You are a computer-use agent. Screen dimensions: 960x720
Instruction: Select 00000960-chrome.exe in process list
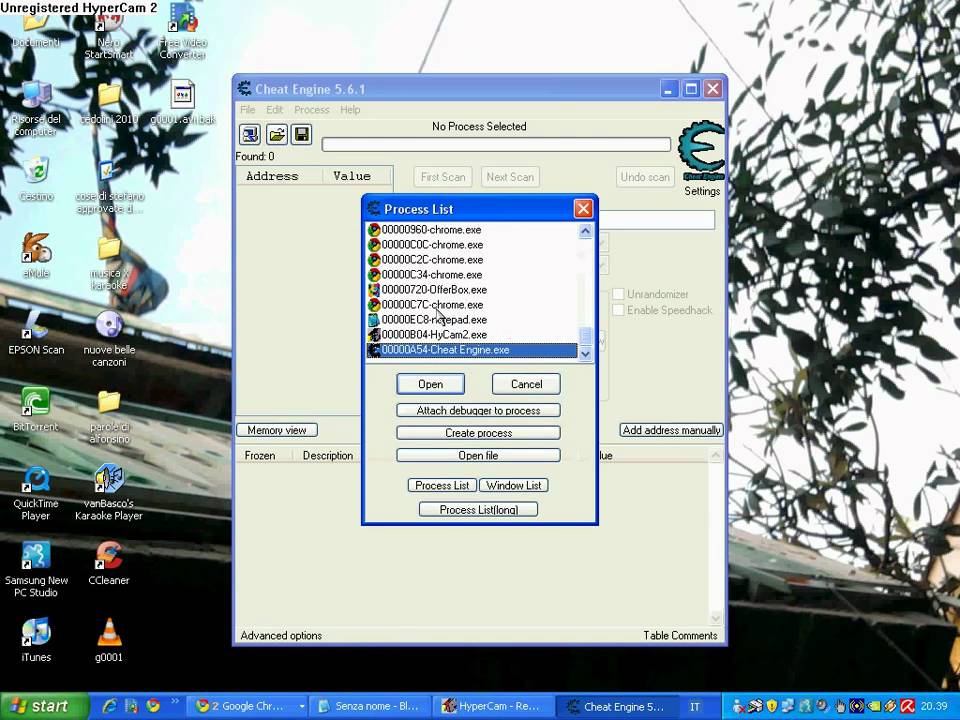point(471,230)
